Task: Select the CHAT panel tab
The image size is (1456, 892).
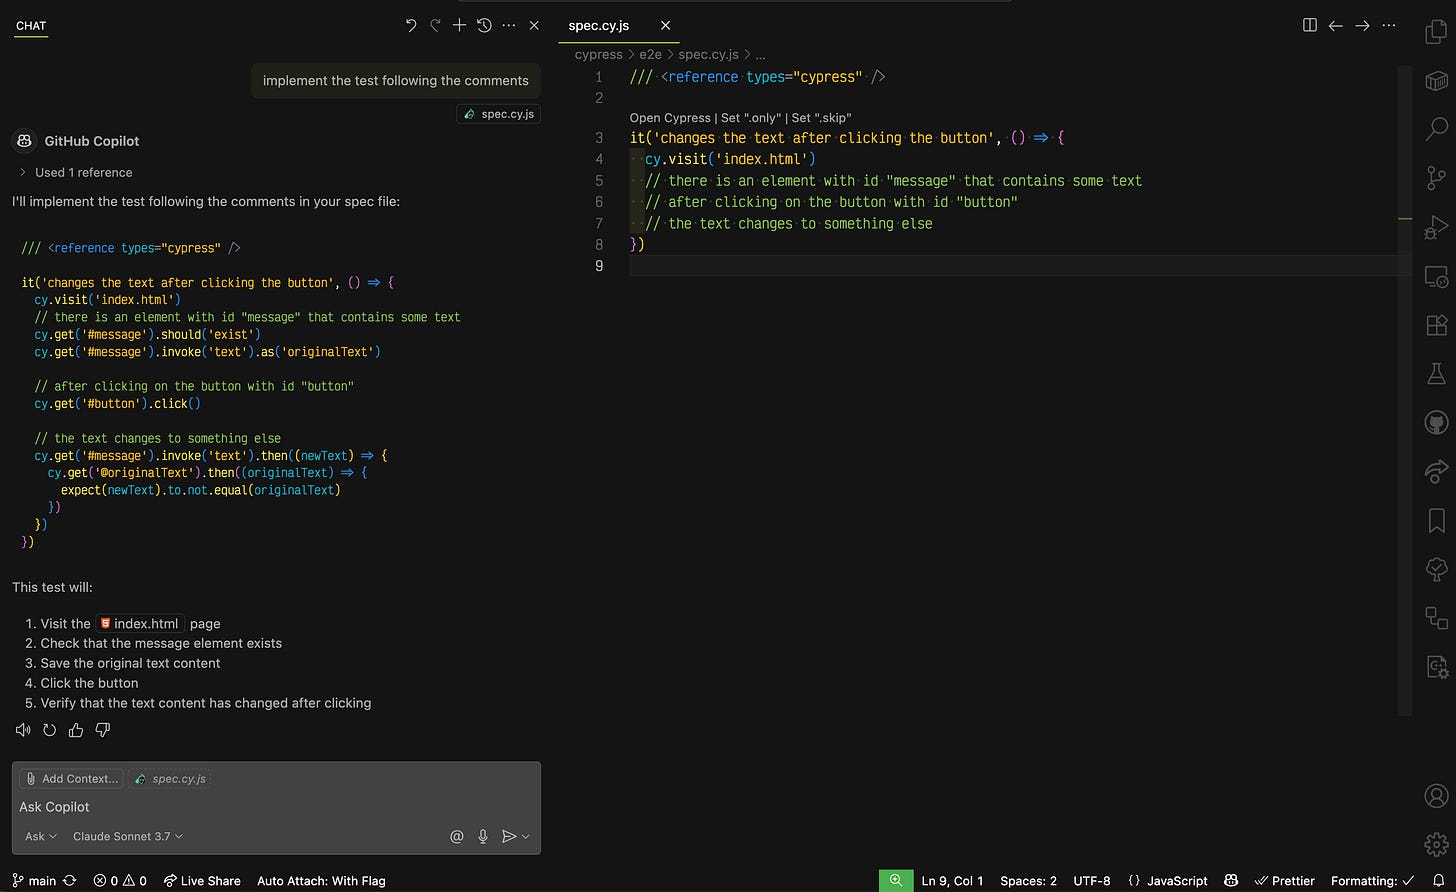Action: coord(31,26)
